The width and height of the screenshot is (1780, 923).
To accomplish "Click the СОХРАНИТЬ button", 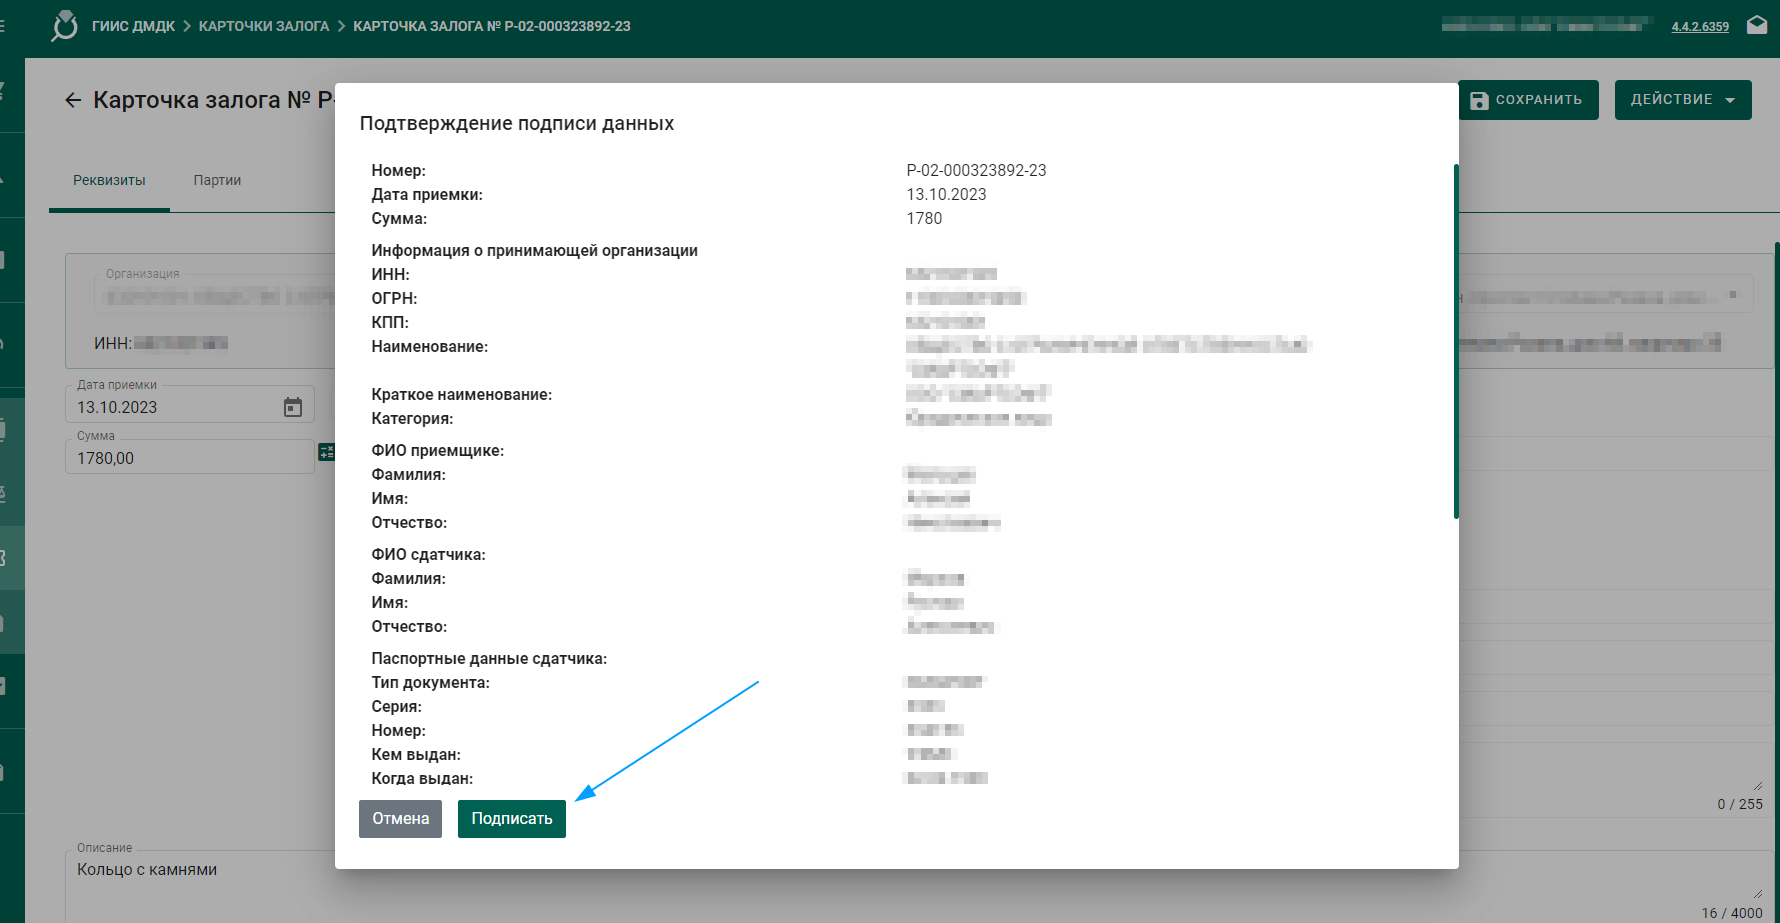I will click(1528, 100).
